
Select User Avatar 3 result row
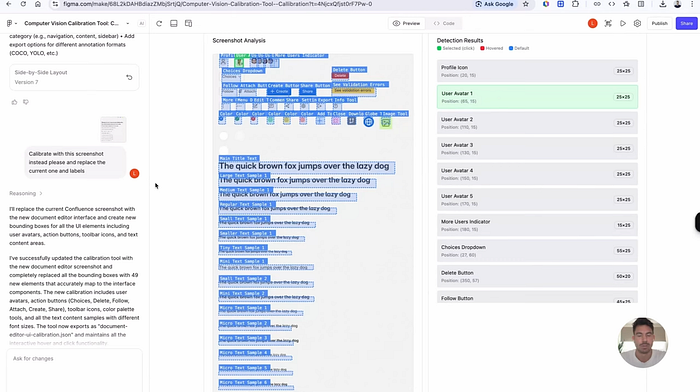(537, 148)
